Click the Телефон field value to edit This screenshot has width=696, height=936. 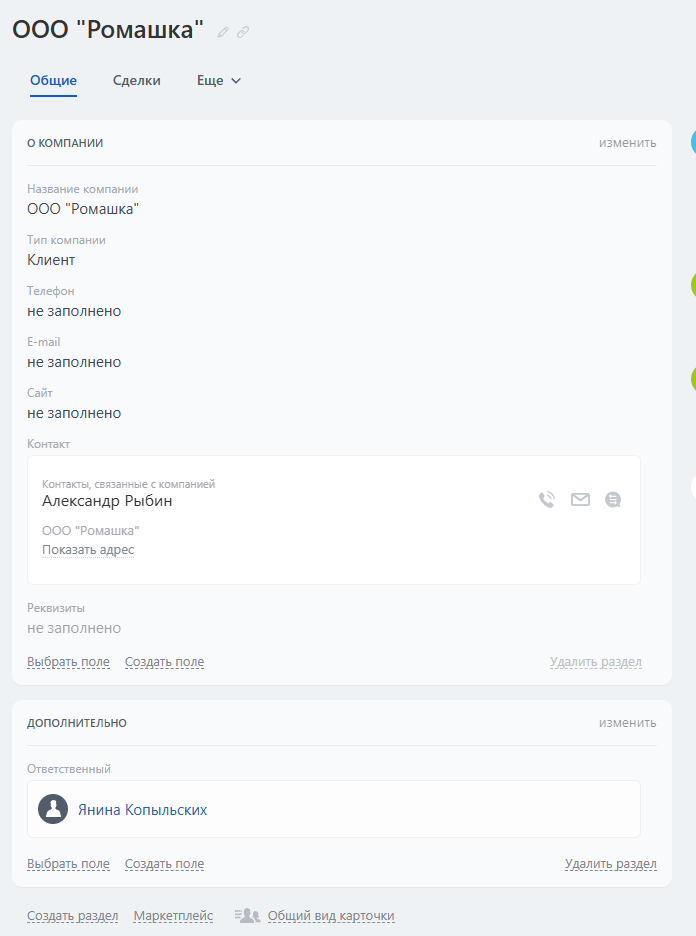tap(74, 311)
